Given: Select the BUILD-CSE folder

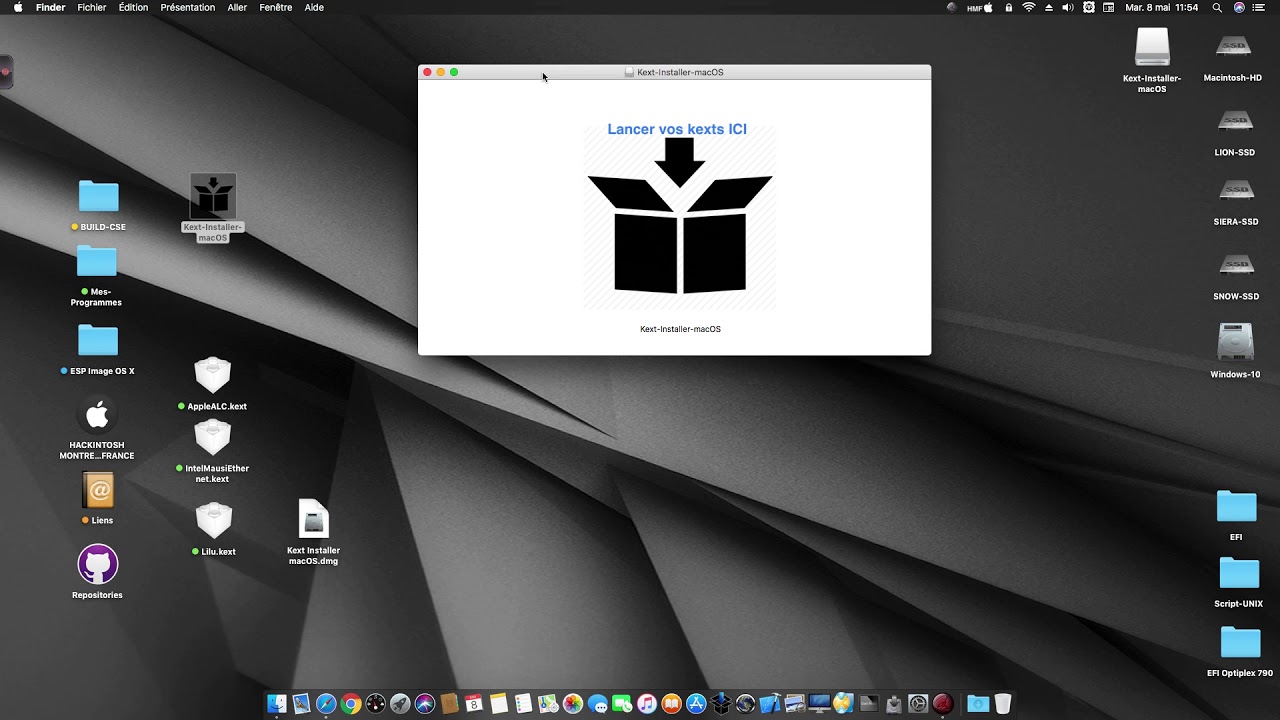Looking at the screenshot, I should (98, 196).
